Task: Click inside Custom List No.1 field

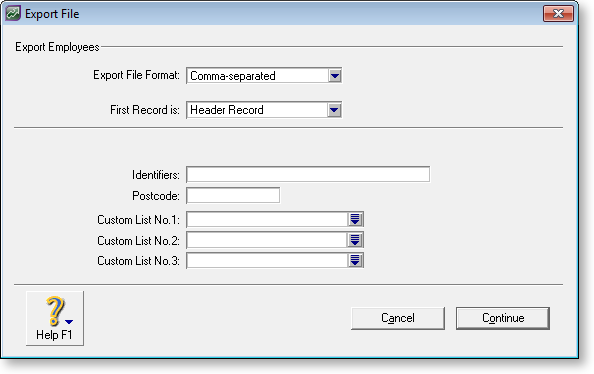Action: 267,219
